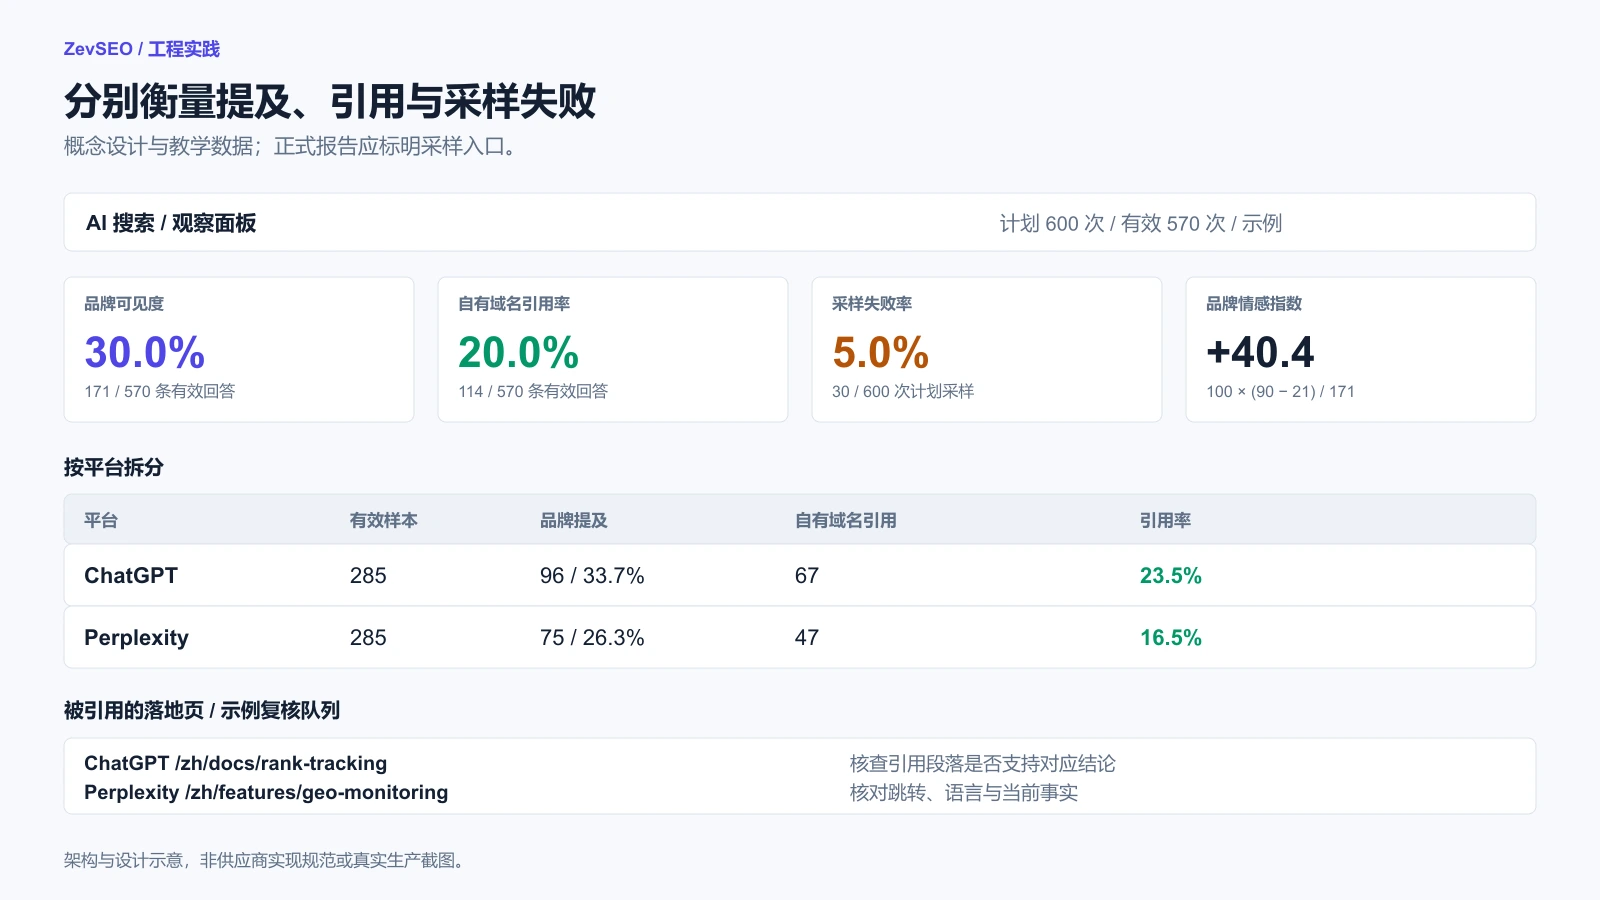Click the 100 × (90 − 21) / 171 formula

tap(1280, 391)
